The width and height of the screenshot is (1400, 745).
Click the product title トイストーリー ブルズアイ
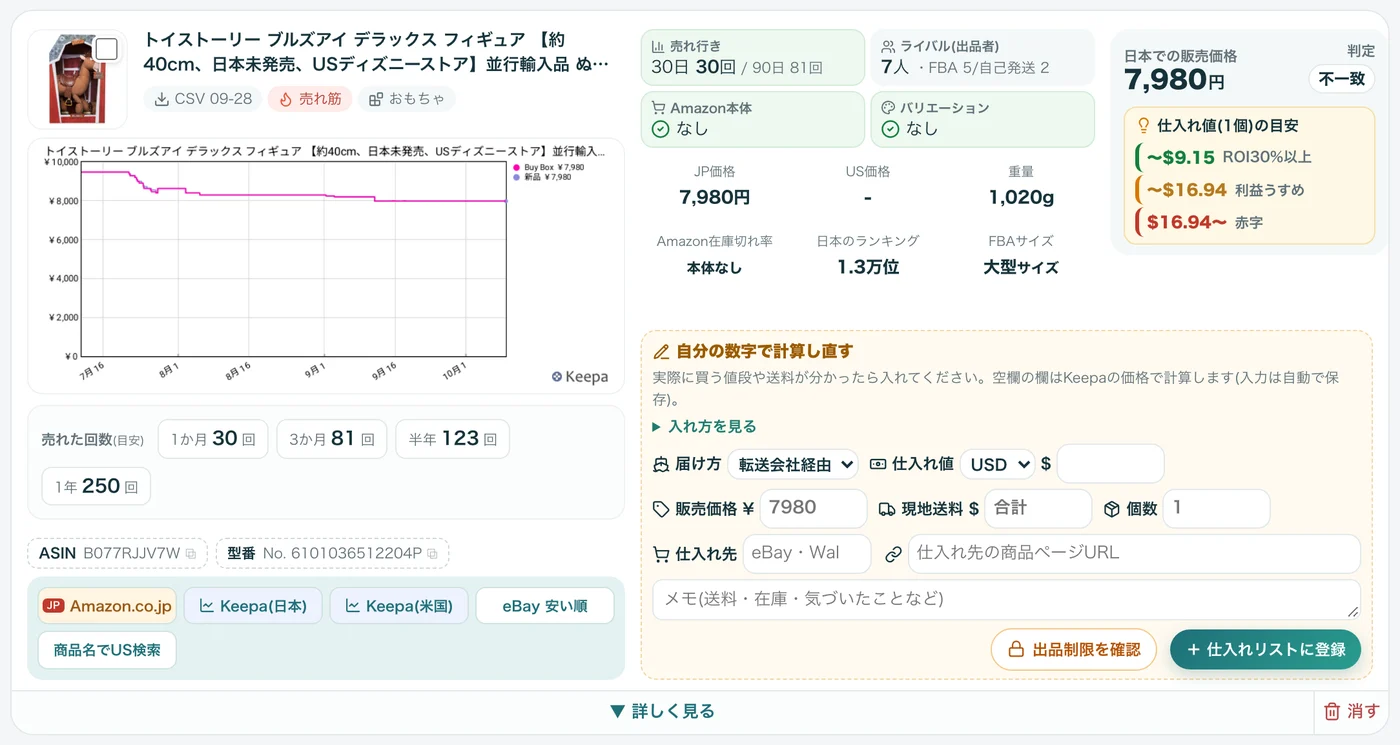pos(376,52)
